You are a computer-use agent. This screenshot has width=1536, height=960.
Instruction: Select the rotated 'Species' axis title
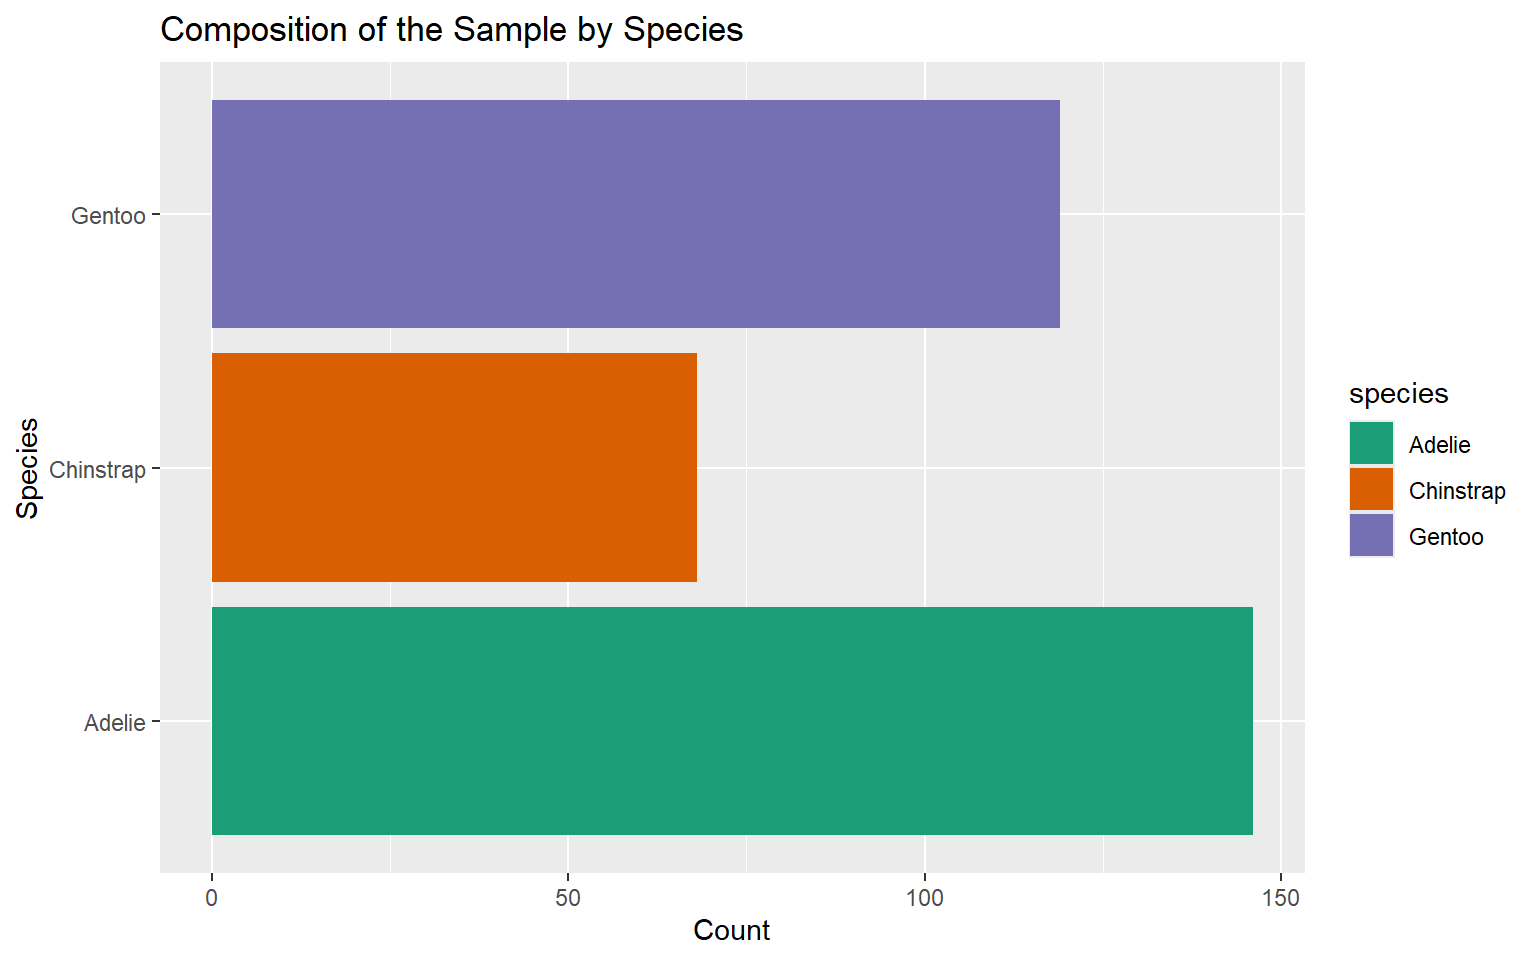[28, 468]
